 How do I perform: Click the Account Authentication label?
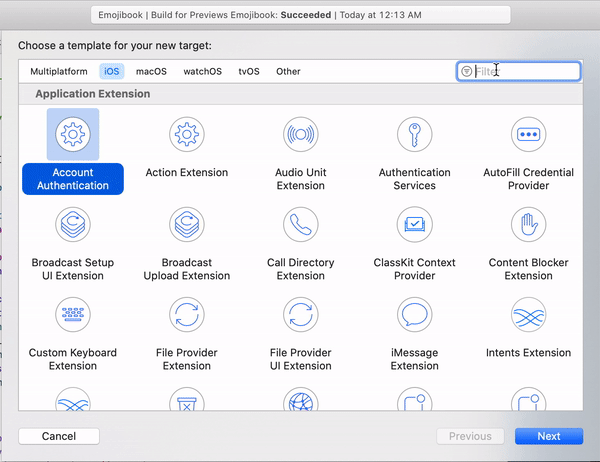pyautogui.click(x=73, y=179)
